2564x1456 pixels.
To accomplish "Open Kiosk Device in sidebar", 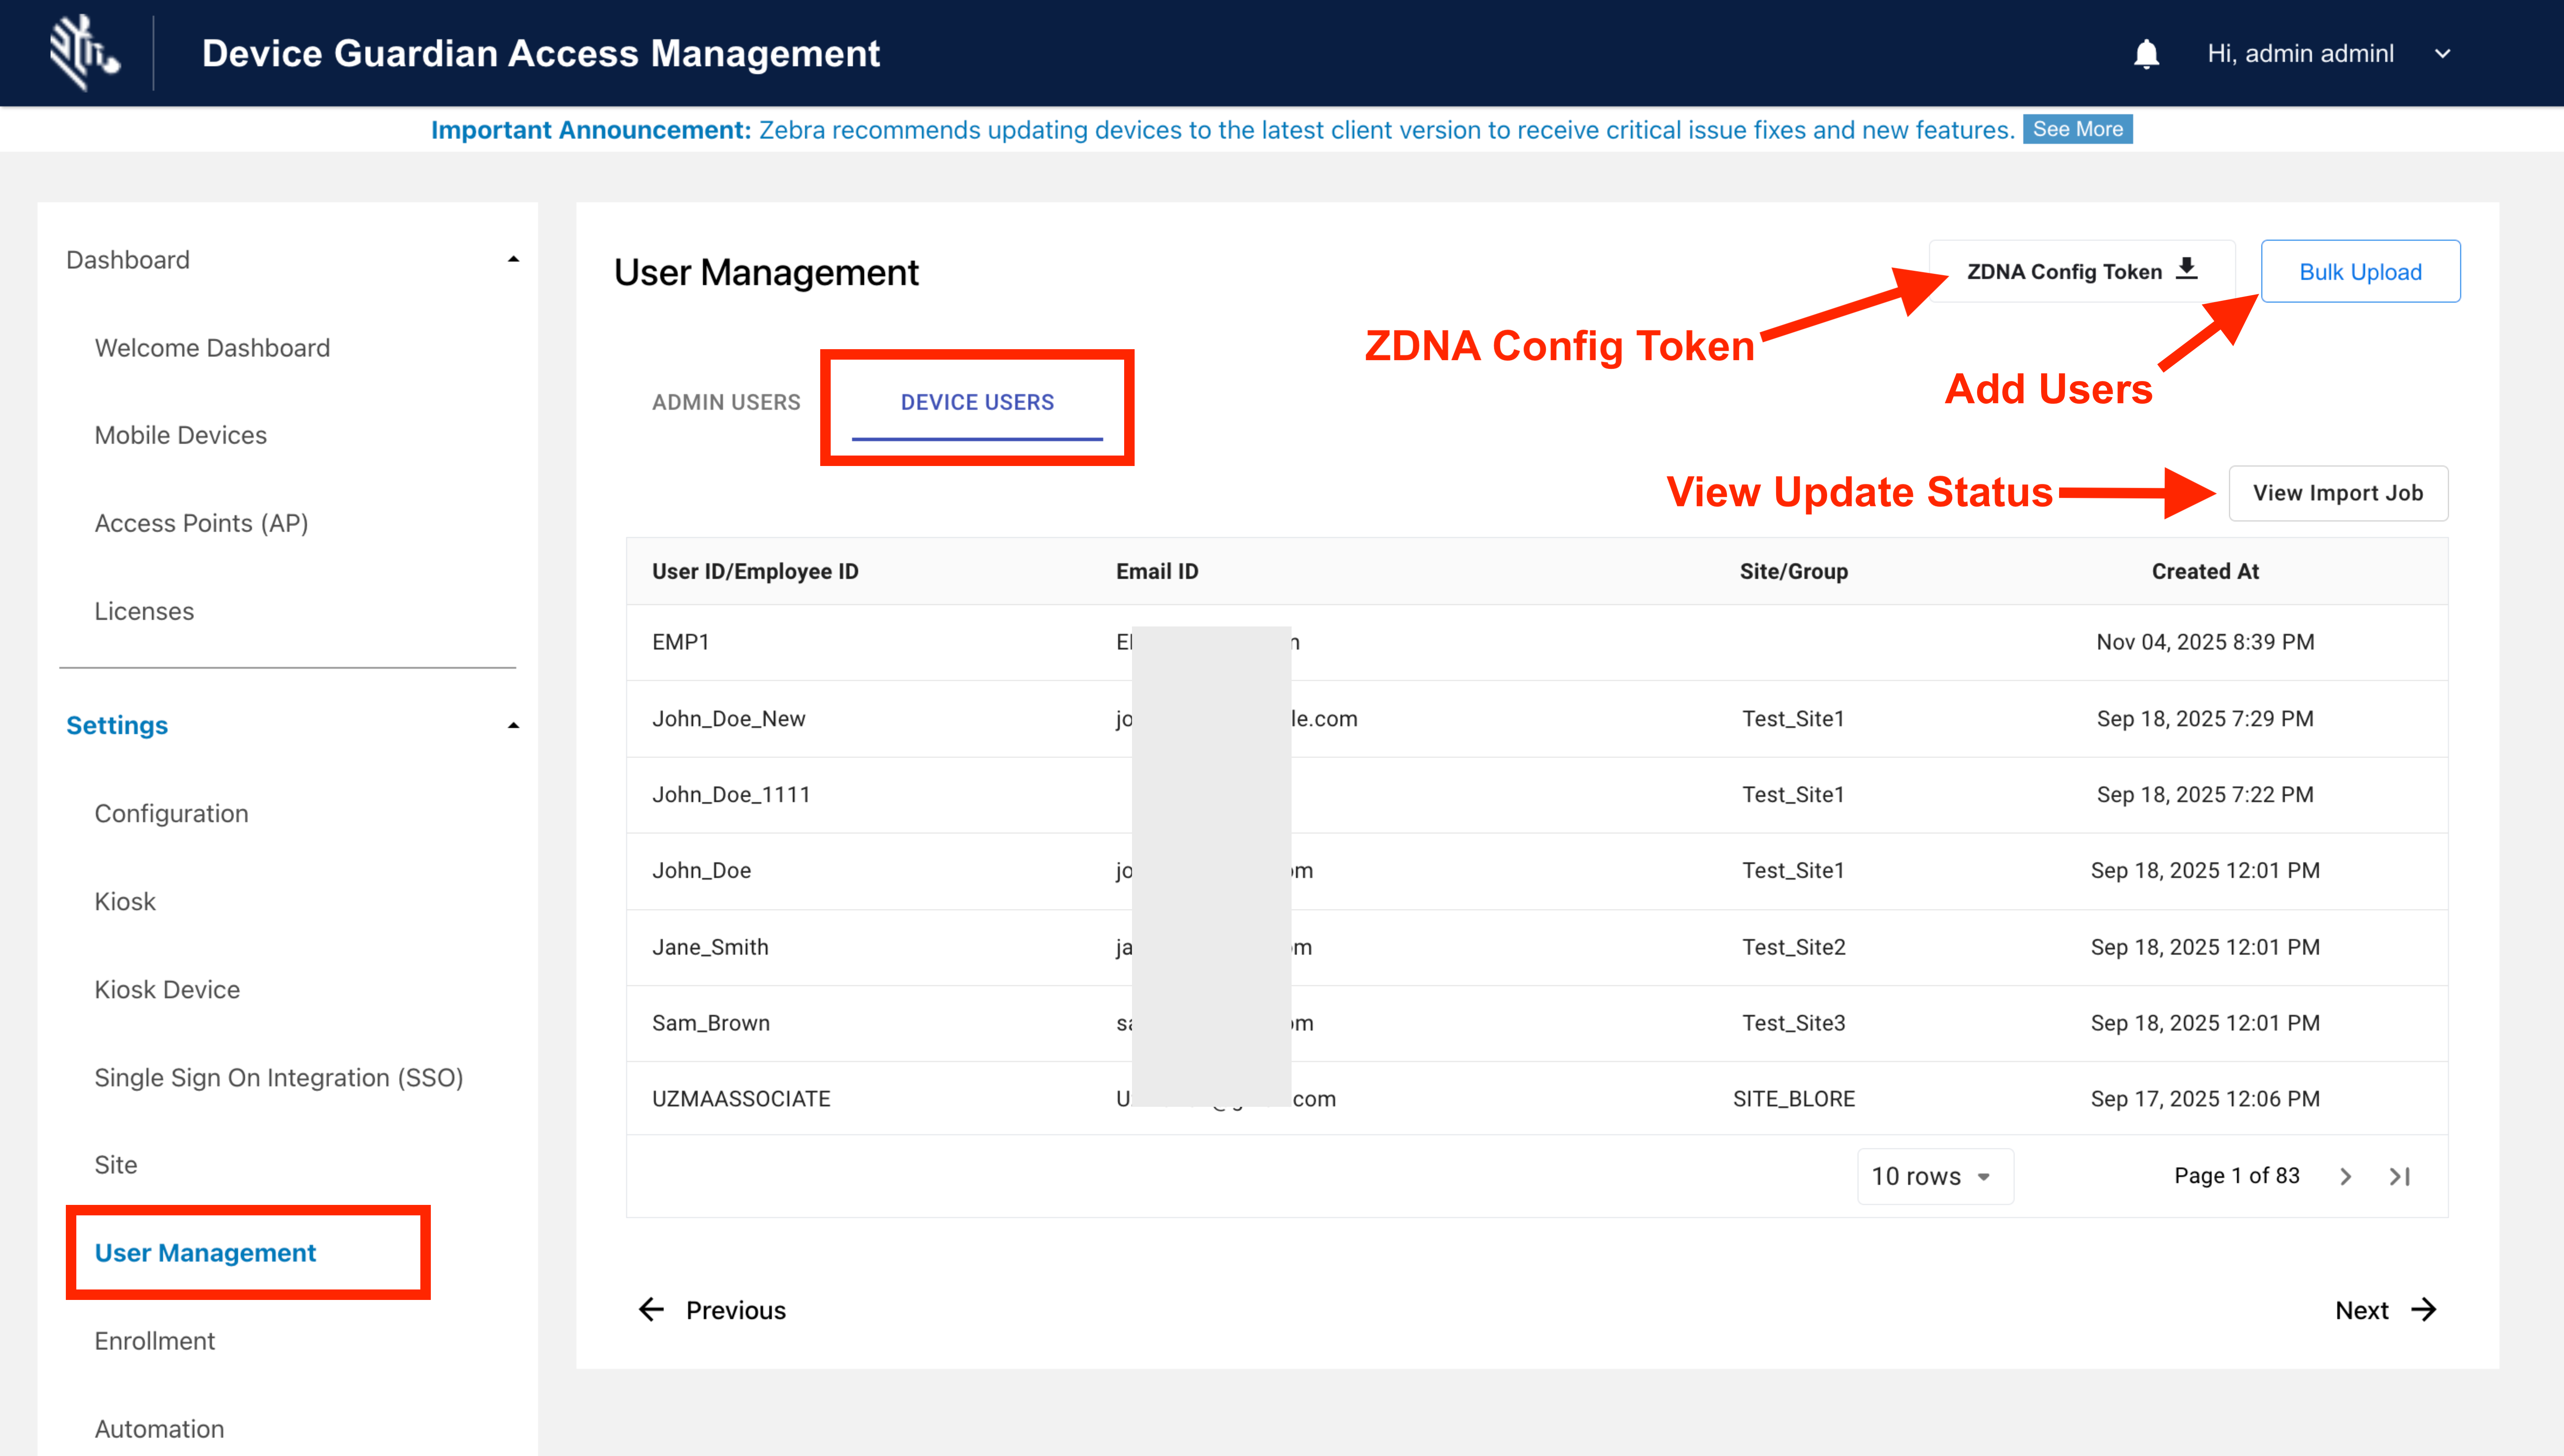I will [167, 989].
